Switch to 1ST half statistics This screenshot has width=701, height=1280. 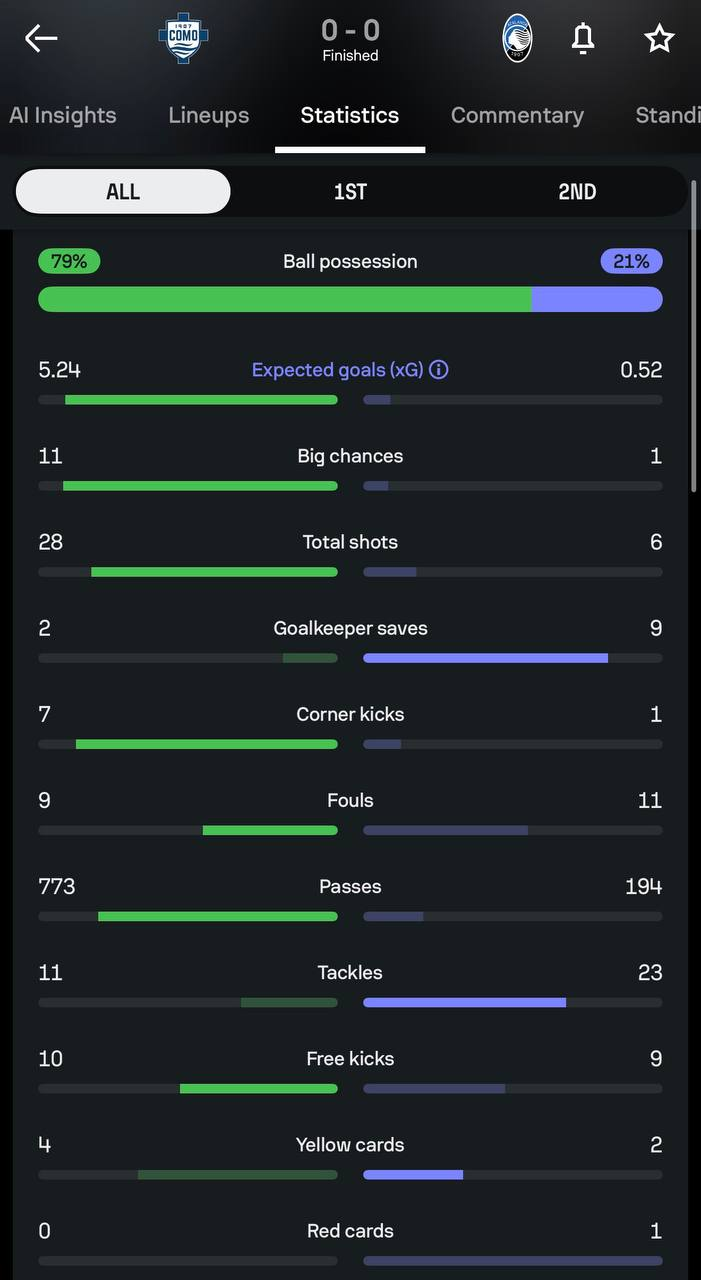[350, 192]
